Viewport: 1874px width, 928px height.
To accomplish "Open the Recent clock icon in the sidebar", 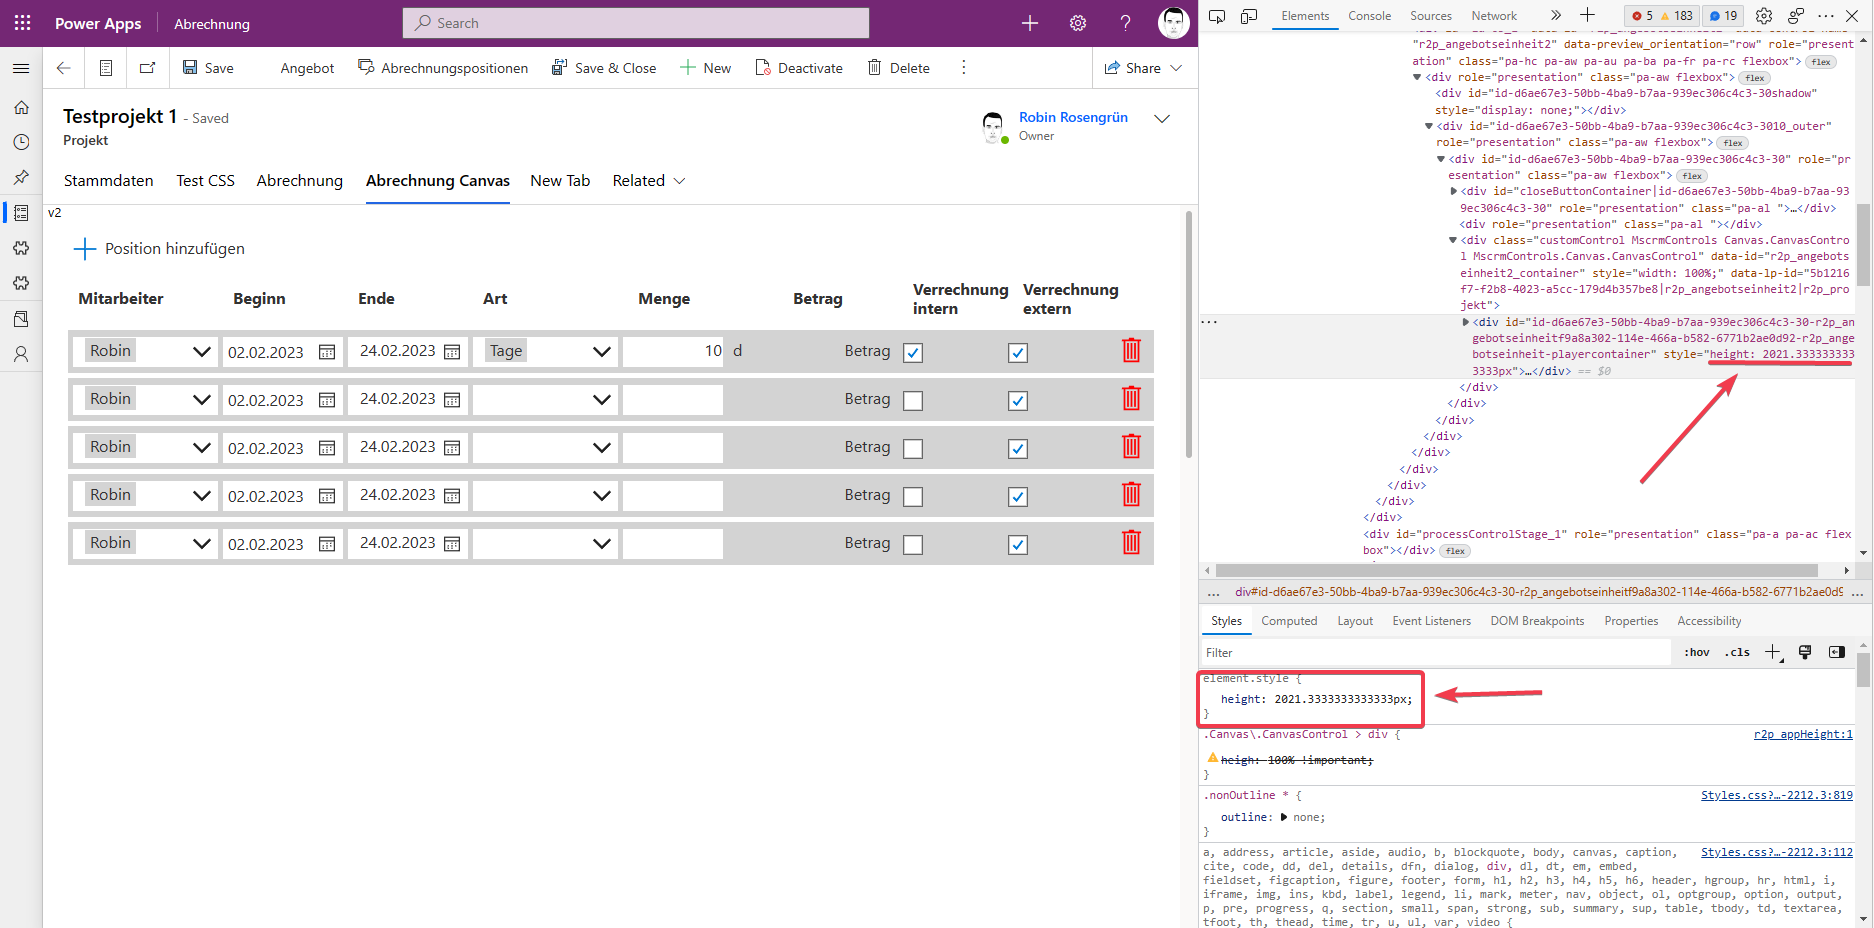I will tap(21, 142).
